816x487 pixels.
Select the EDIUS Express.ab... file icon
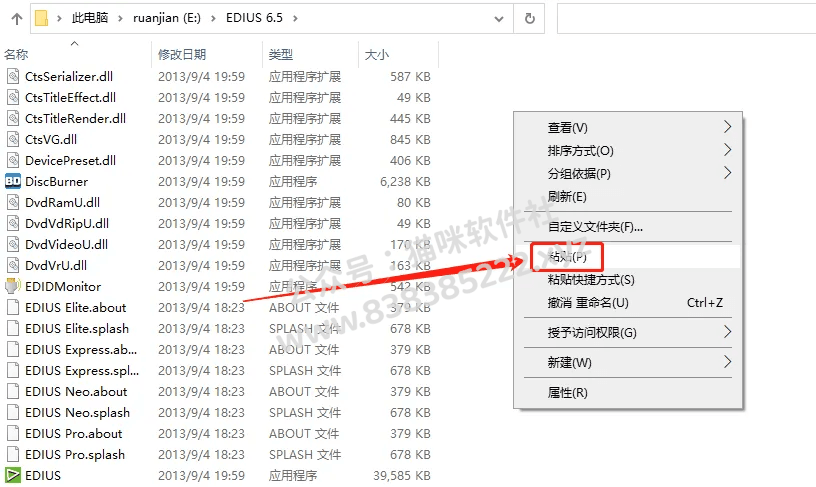13,350
